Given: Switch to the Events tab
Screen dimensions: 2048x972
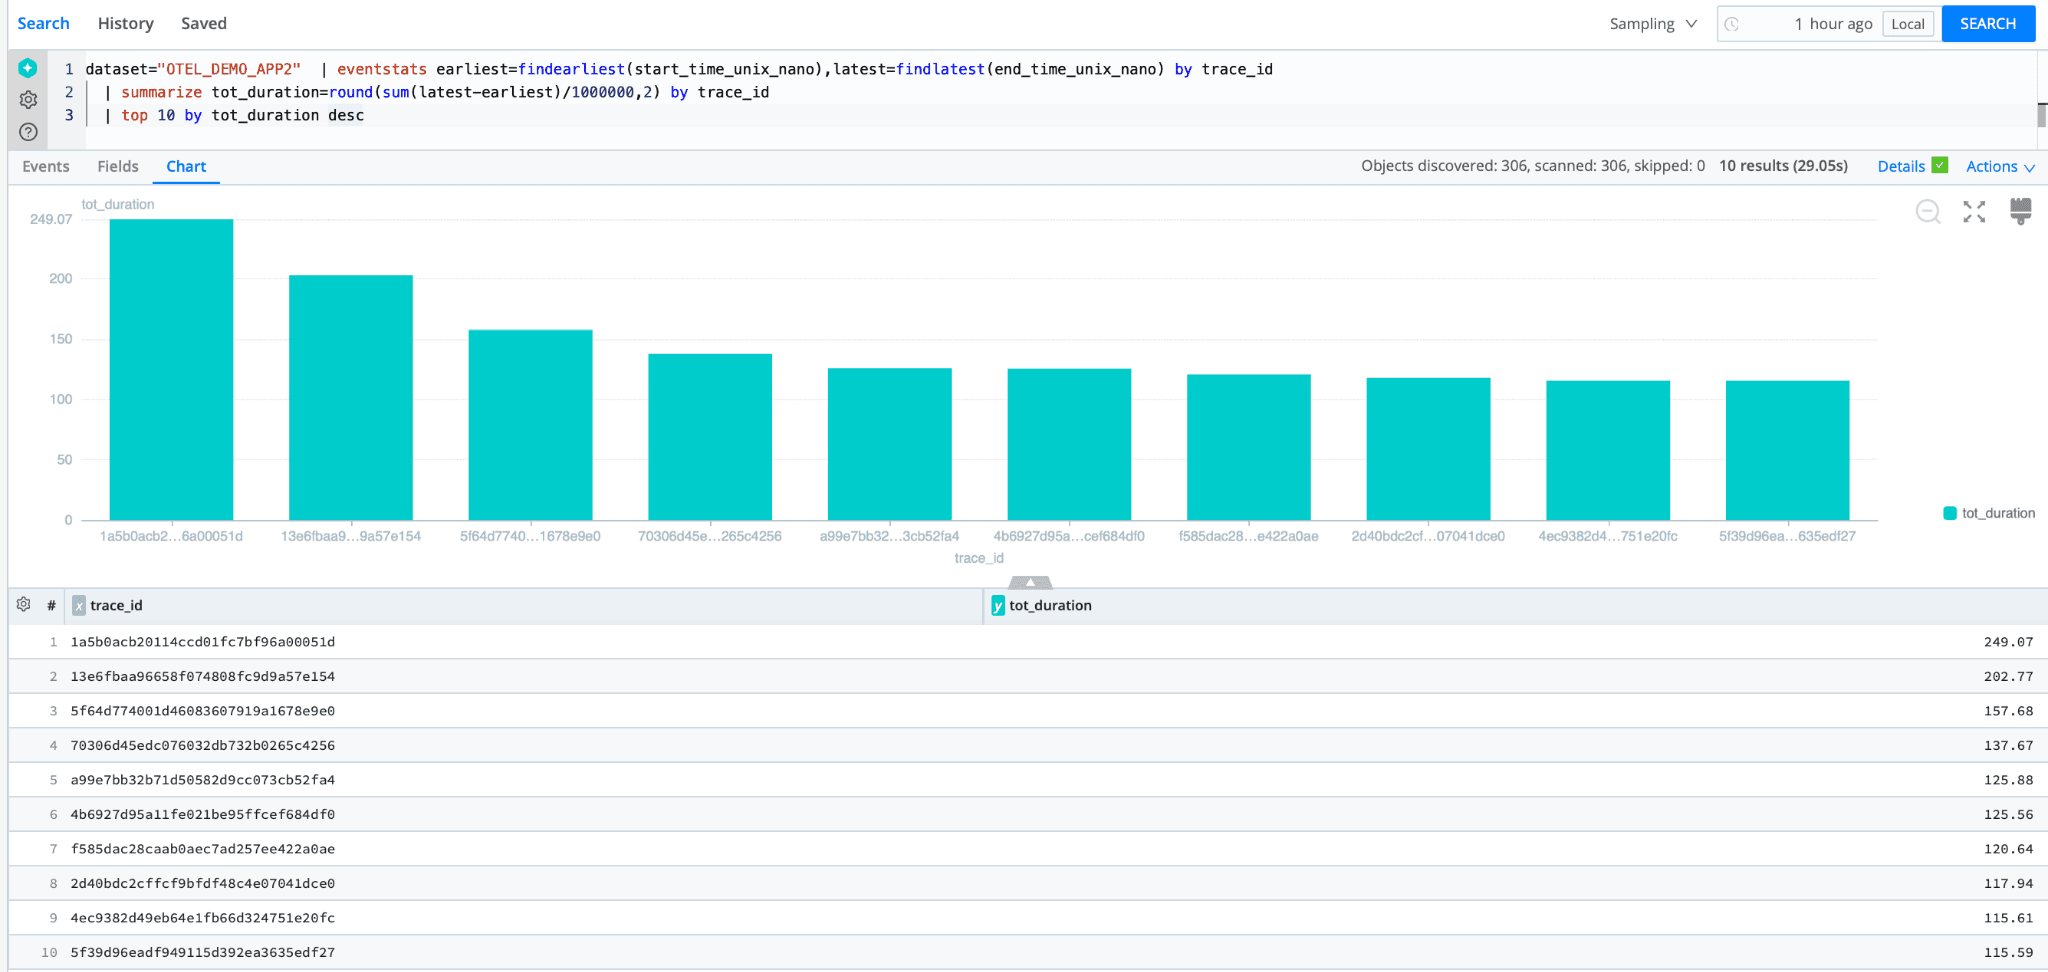Looking at the screenshot, I should tap(46, 167).
